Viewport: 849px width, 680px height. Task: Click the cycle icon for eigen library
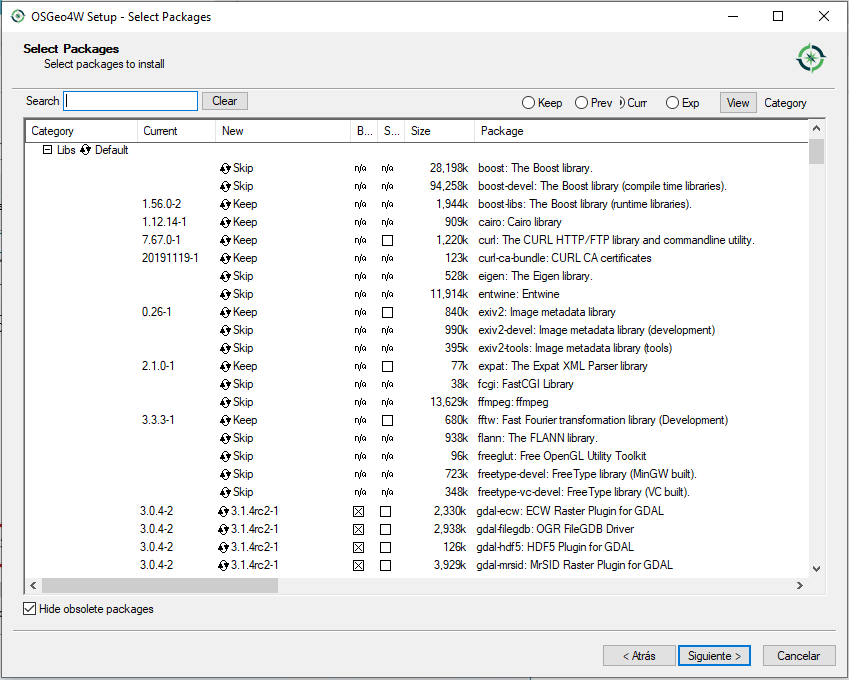(x=225, y=276)
